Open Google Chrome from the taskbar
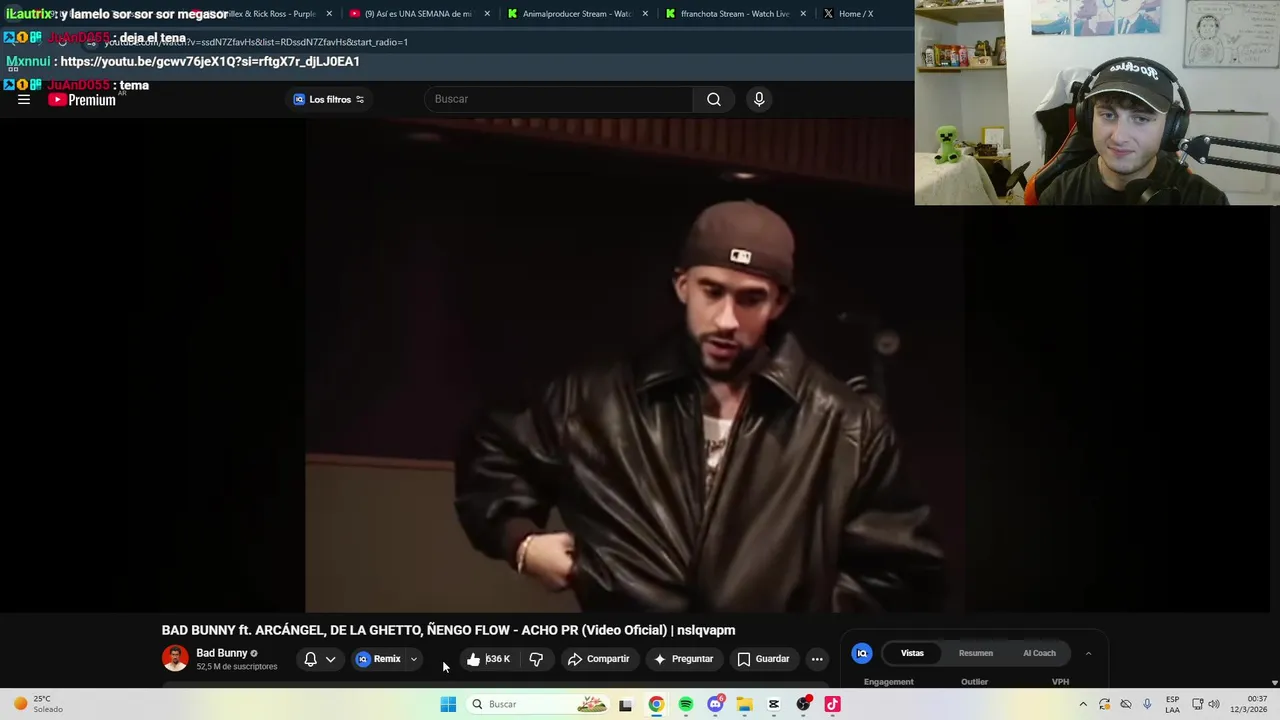The height and width of the screenshot is (720, 1280). [656, 704]
